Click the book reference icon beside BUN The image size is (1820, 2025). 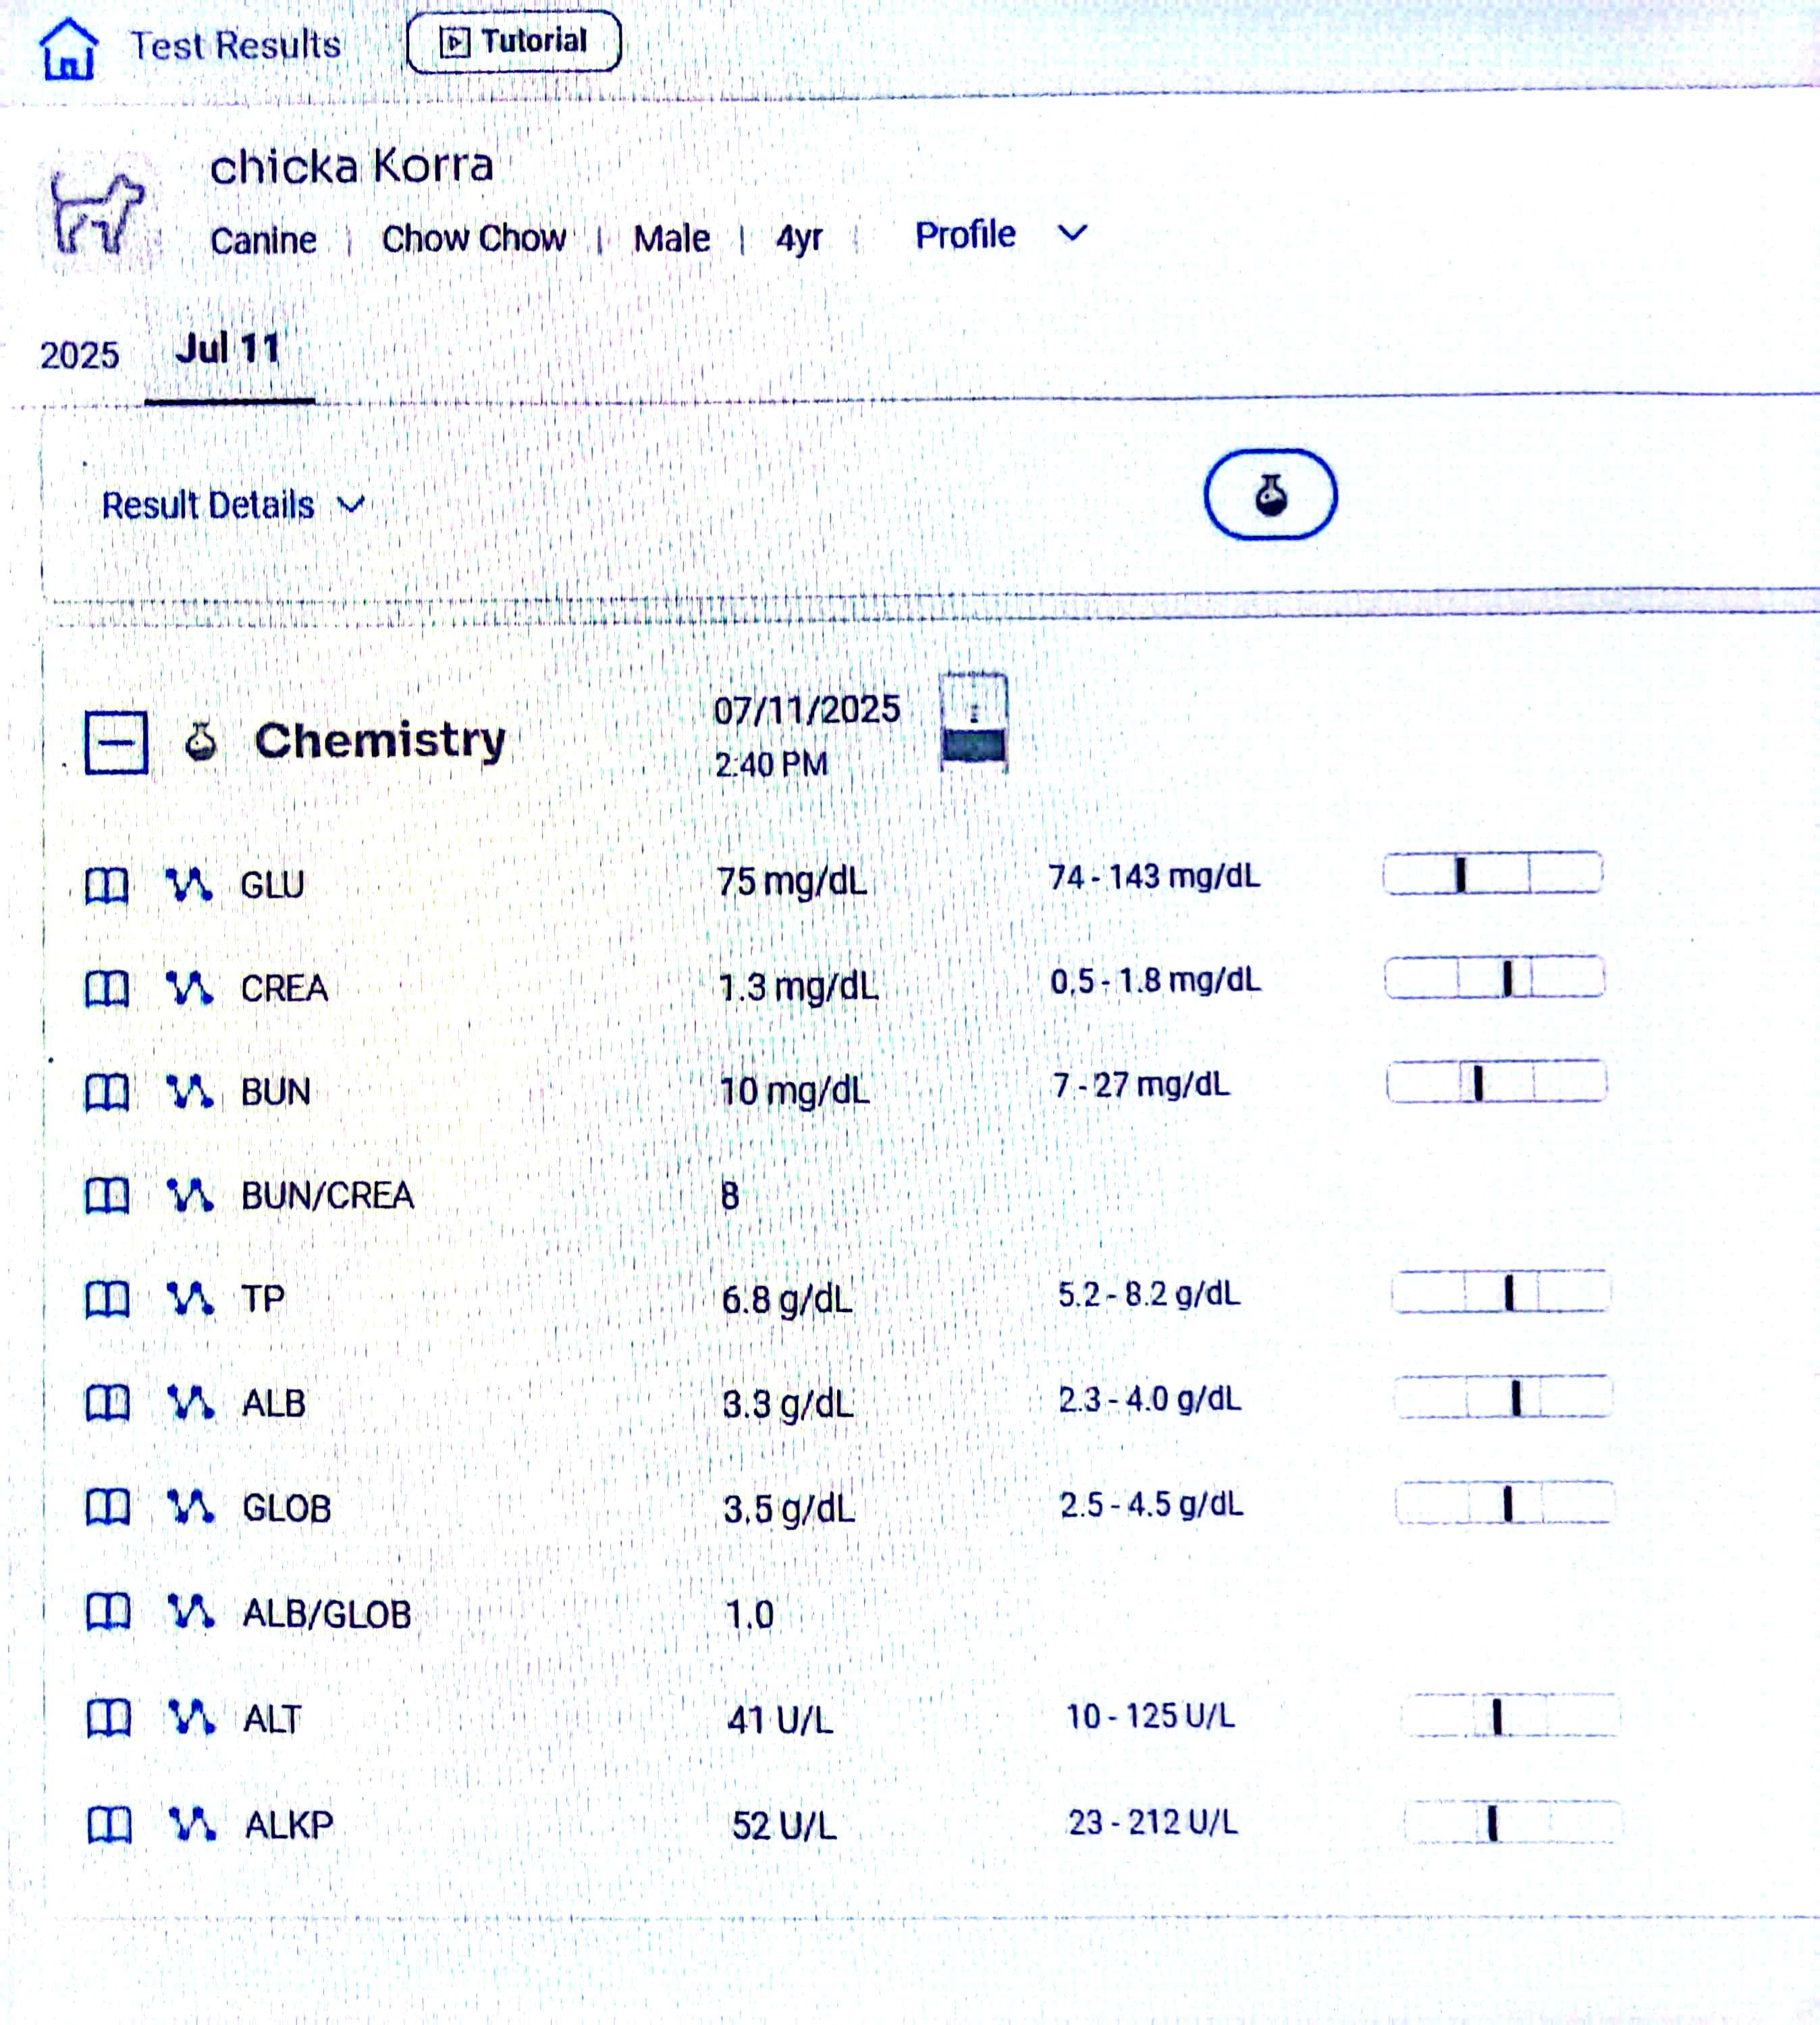point(106,1092)
